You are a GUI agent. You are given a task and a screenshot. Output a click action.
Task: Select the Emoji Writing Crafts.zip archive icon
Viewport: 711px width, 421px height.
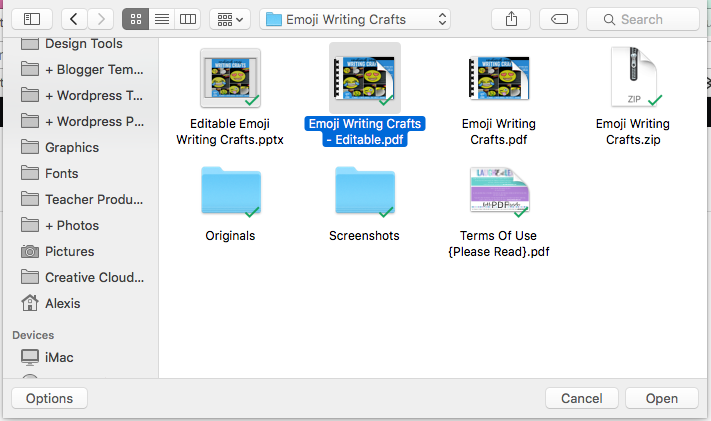[632, 78]
